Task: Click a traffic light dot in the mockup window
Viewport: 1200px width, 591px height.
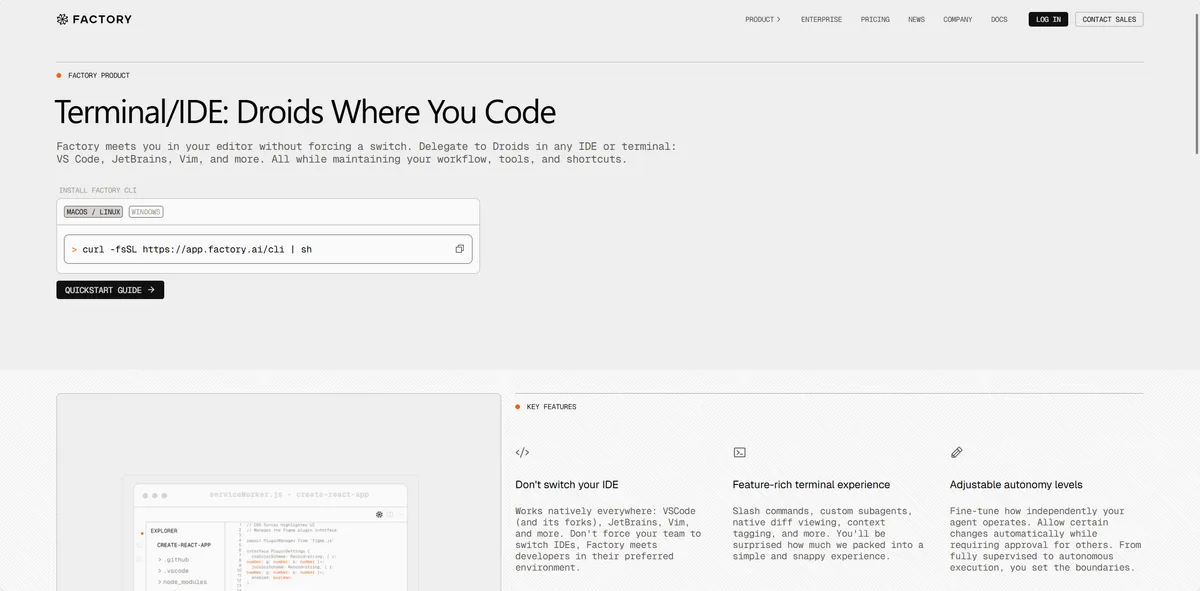Action: 145,494
